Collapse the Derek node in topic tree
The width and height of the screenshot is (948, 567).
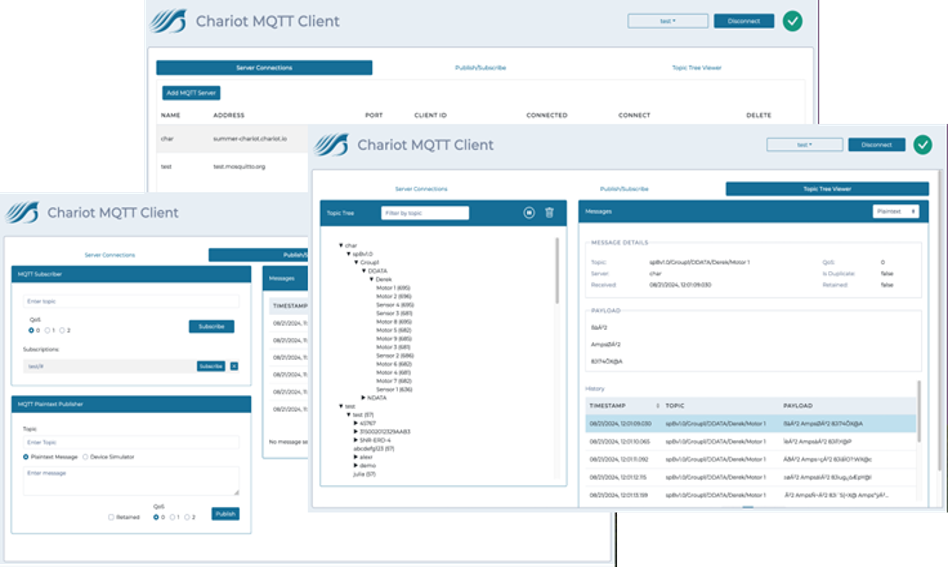pyautogui.click(x=370, y=280)
